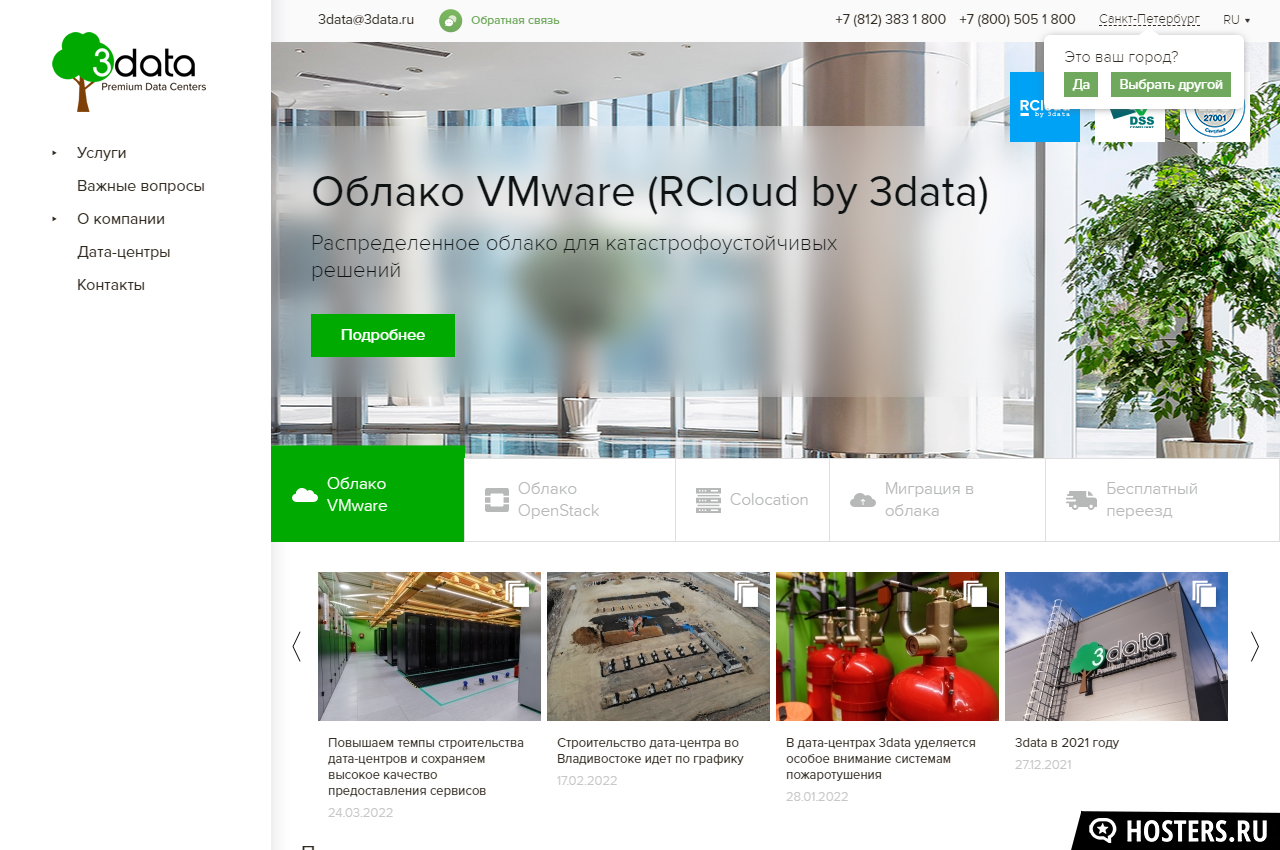Click the date 28.01.2022

pos(817,797)
